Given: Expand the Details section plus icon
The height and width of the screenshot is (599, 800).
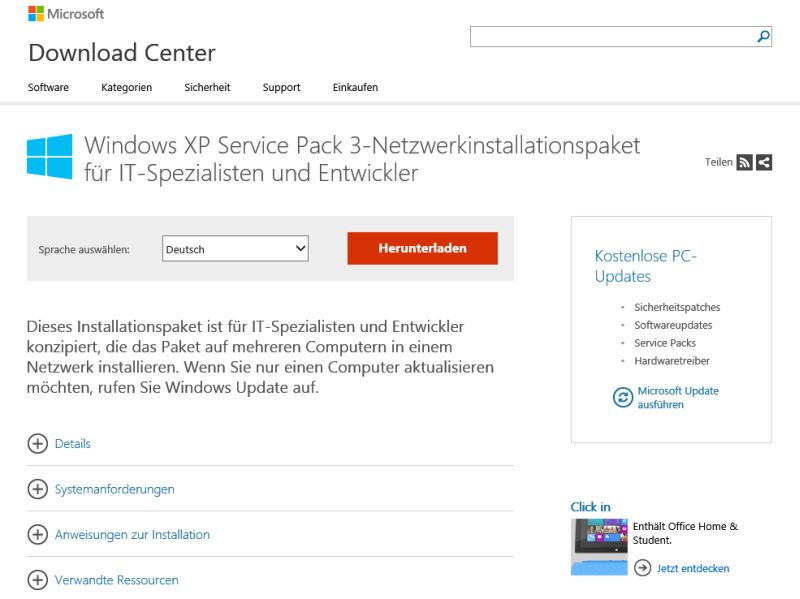Looking at the screenshot, I should click(37, 443).
